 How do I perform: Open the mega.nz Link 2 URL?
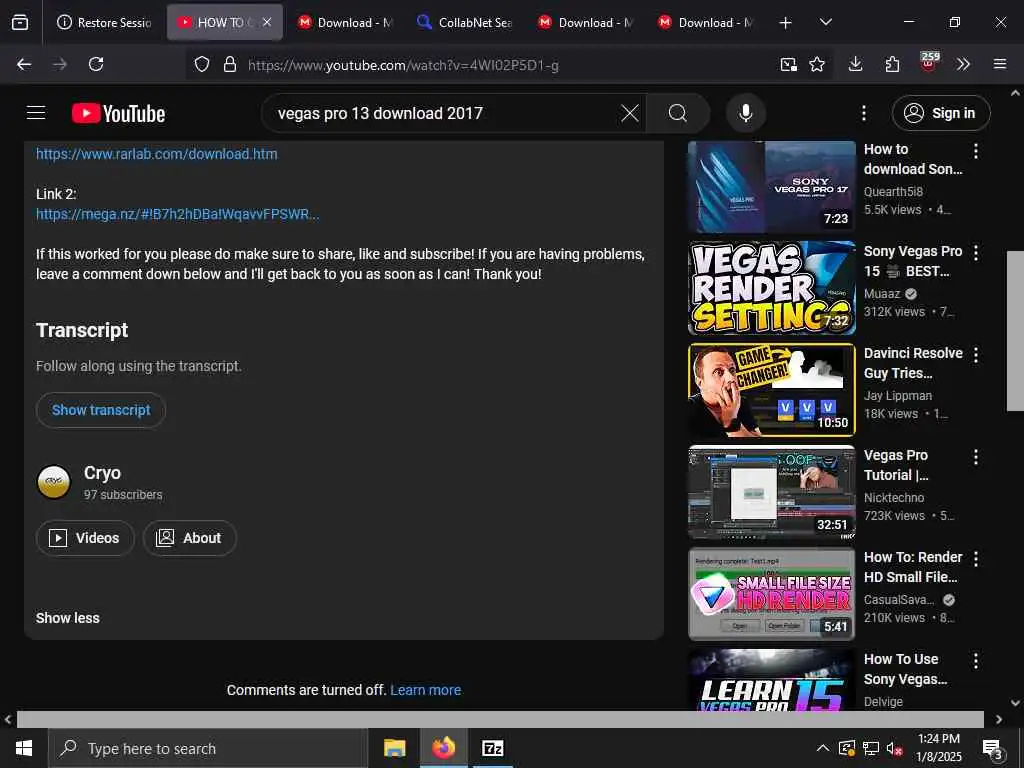click(x=178, y=214)
